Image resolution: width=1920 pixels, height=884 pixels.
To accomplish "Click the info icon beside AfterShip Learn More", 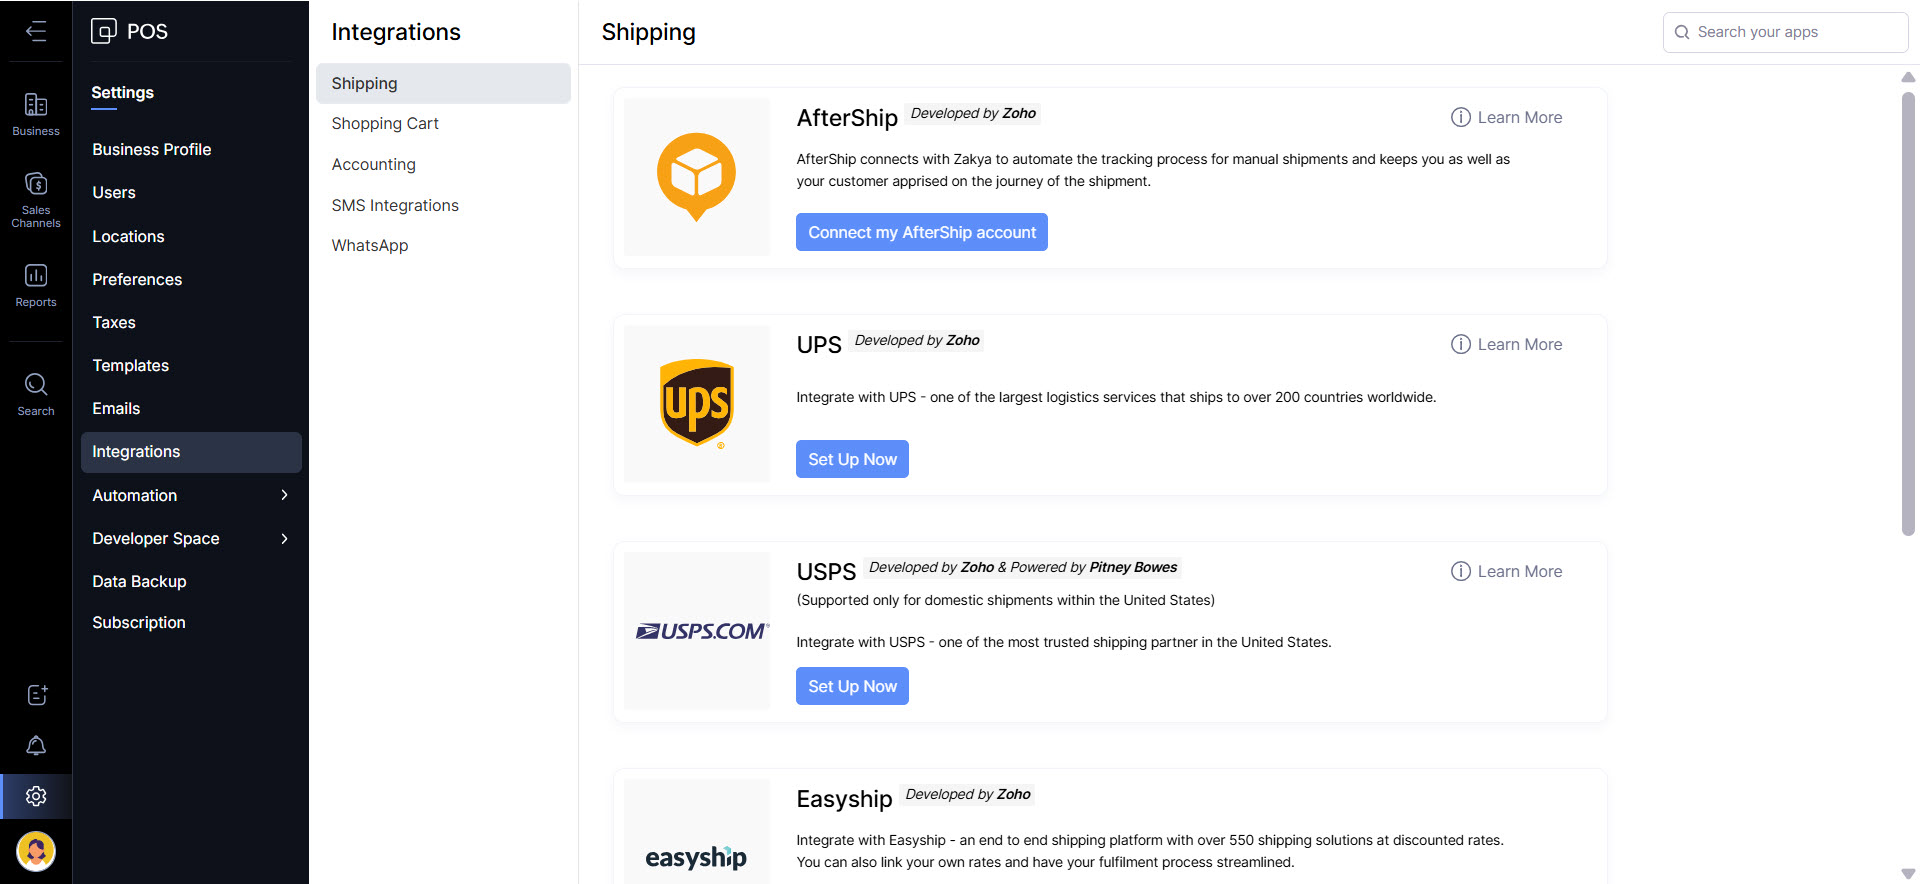I will tap(1460, 118).
